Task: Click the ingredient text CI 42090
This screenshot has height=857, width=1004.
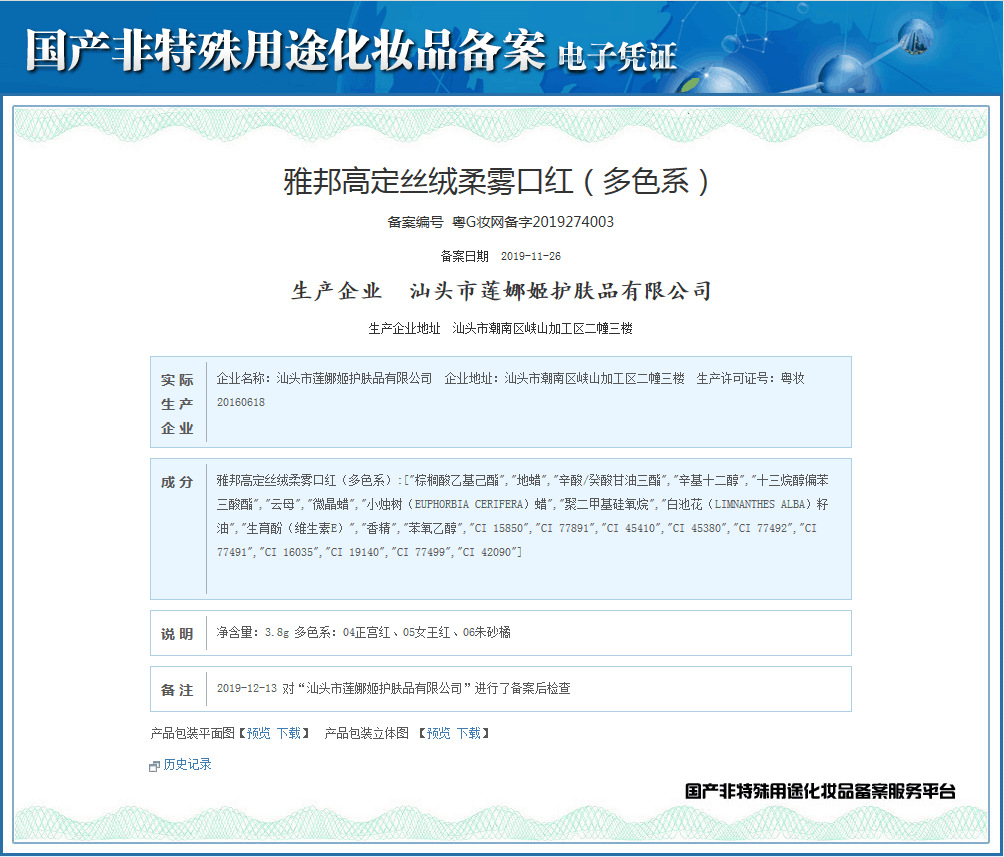Action: point(489,552)
